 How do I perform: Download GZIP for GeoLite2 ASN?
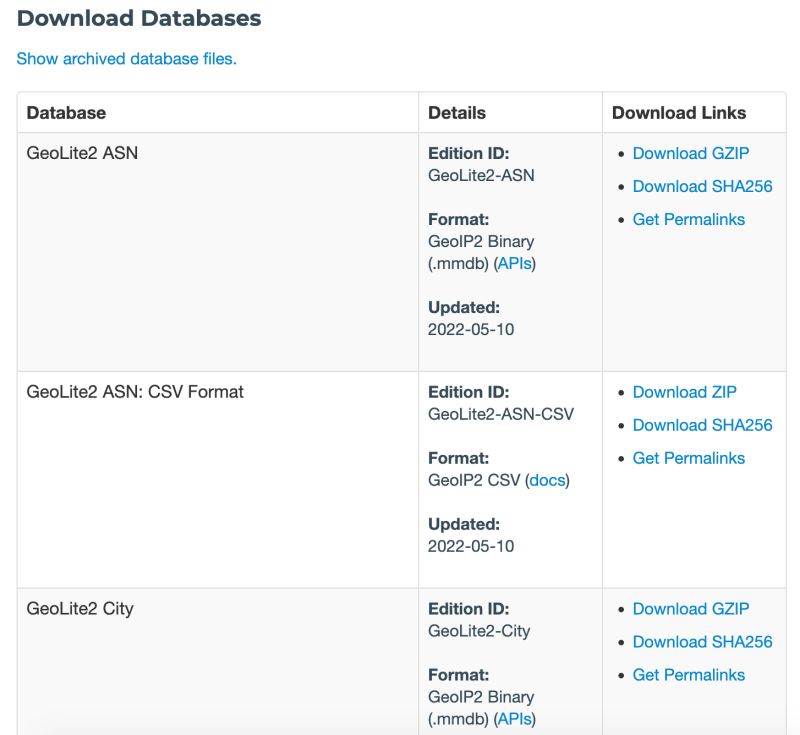pyautogui.click(x=689, y=153)
